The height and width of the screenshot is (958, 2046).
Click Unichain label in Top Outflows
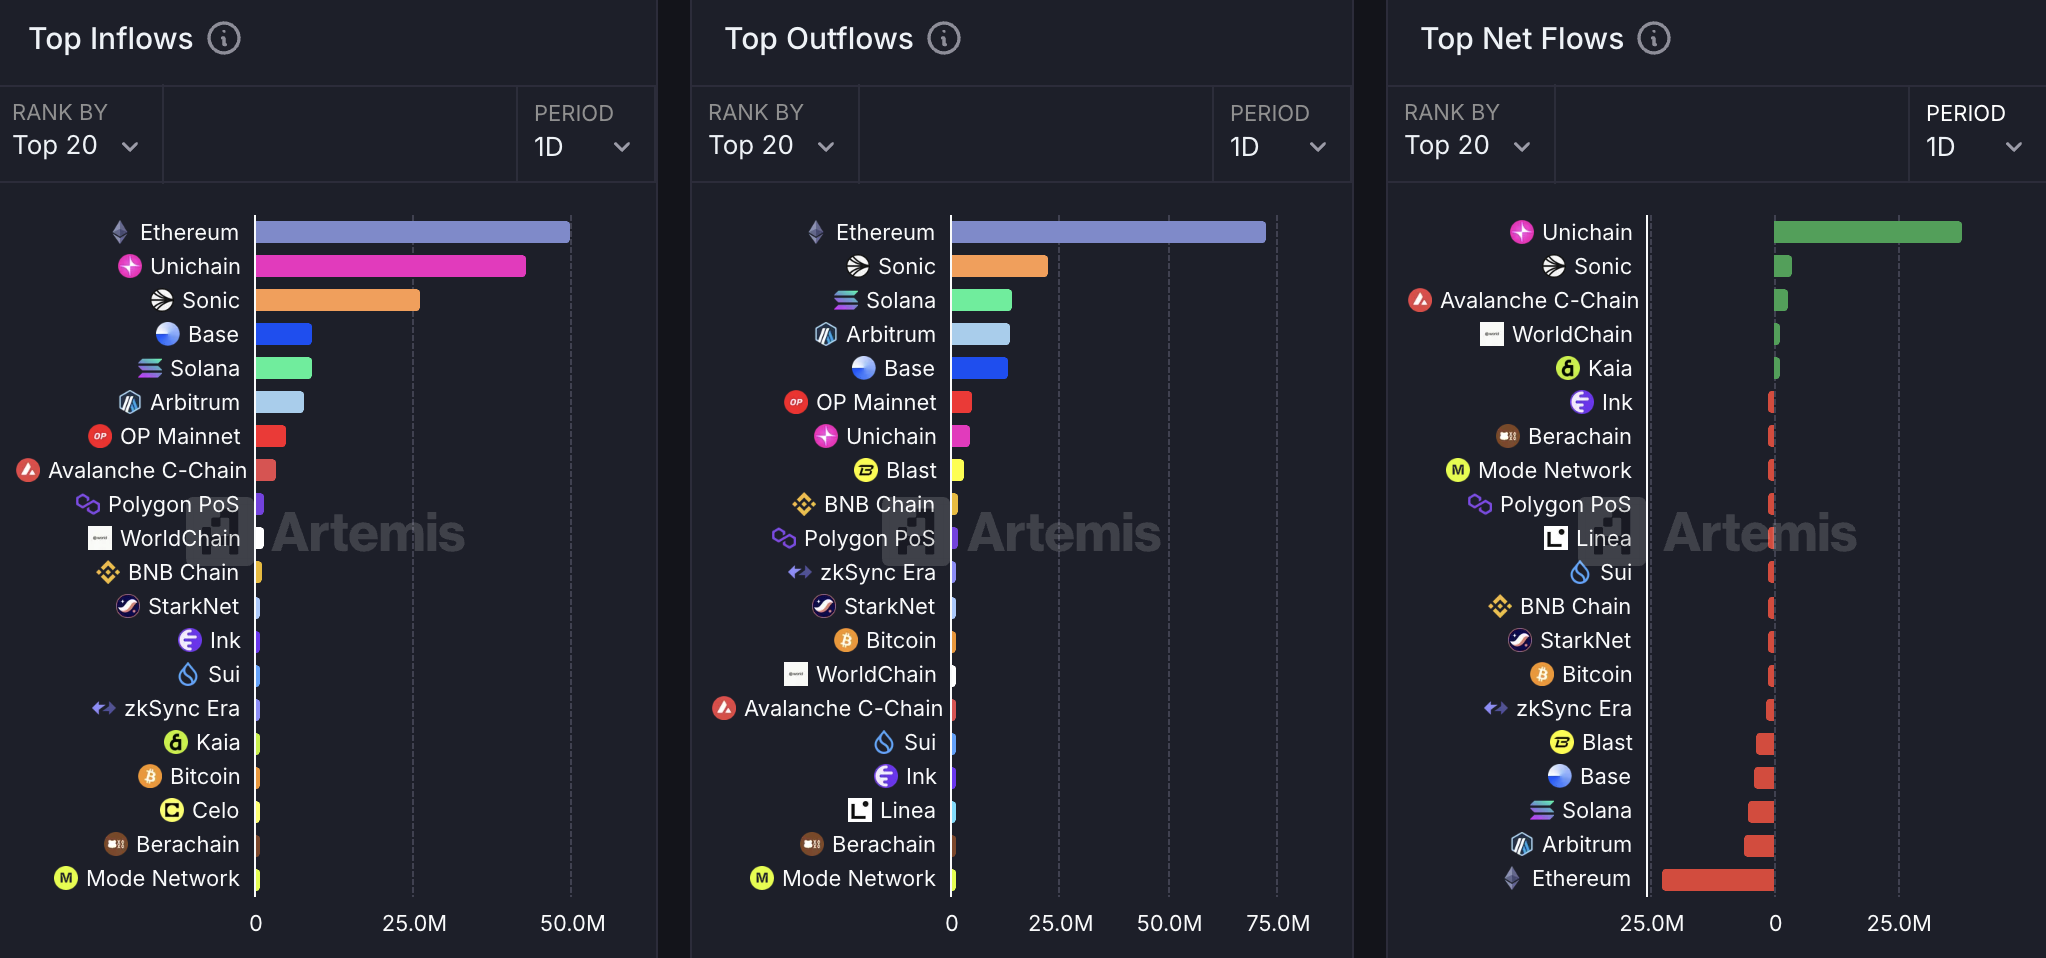coord(891,436)
